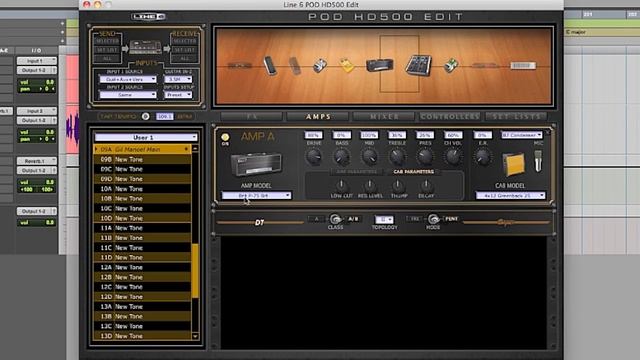Open the Input 2 Source dropdown
The image size is (640, 360).
(128, 95)
